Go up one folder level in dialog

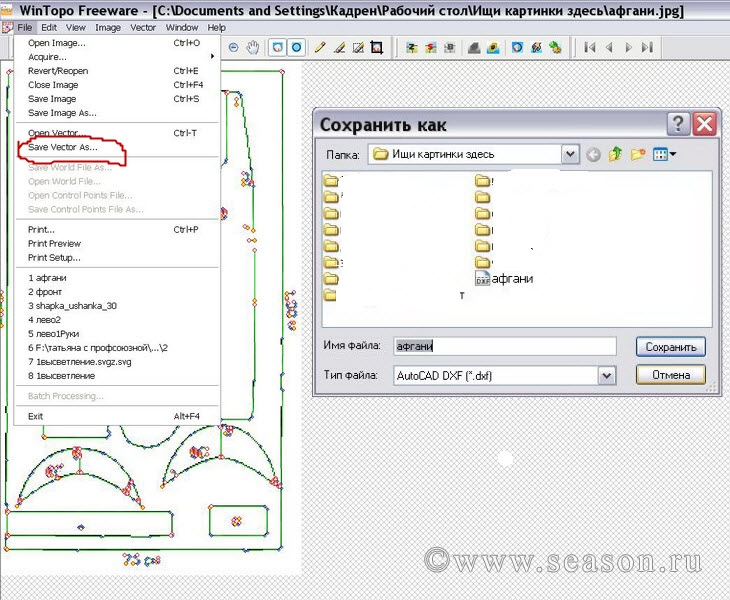[617, 154]
